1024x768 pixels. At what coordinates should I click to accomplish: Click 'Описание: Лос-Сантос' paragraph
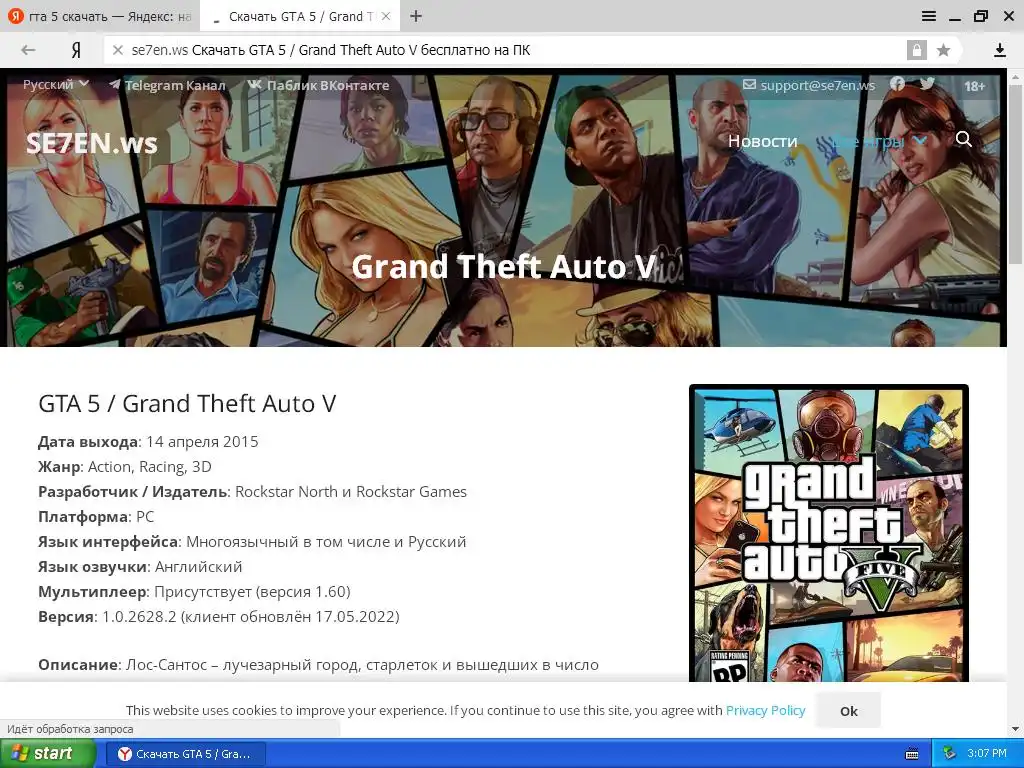tap(319, 665)
